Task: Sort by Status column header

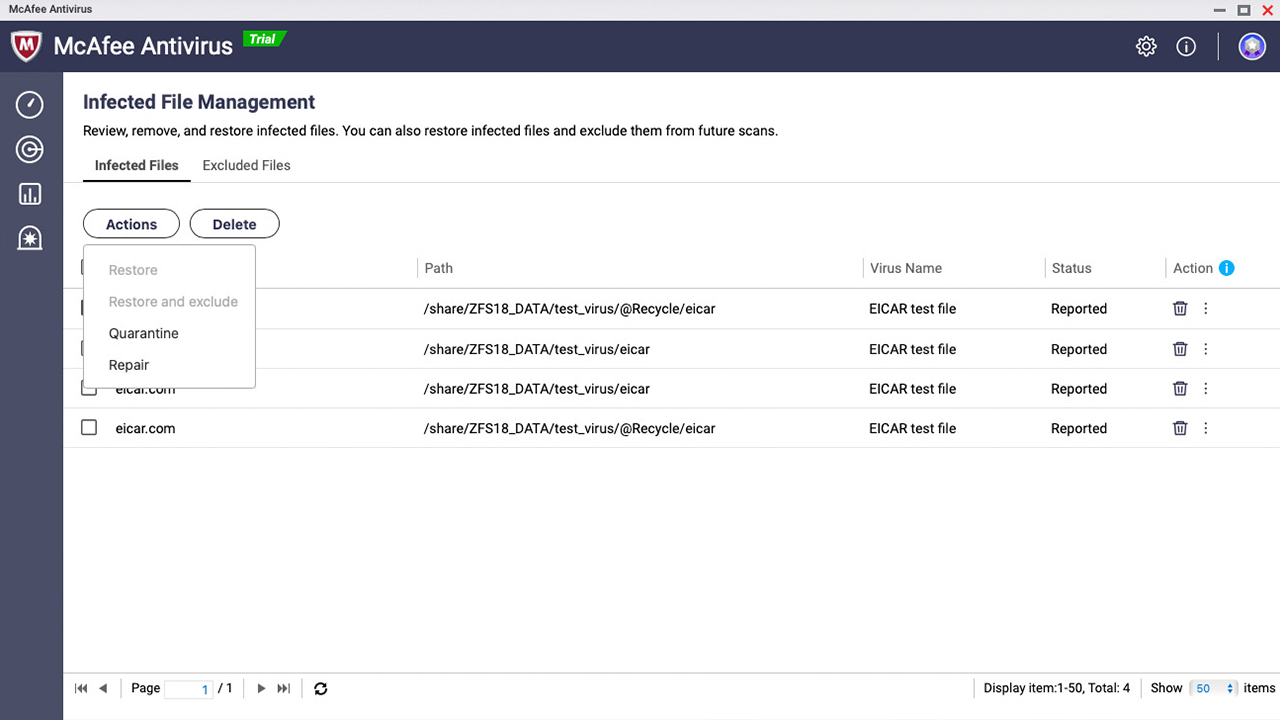Action: [1071, 268]
